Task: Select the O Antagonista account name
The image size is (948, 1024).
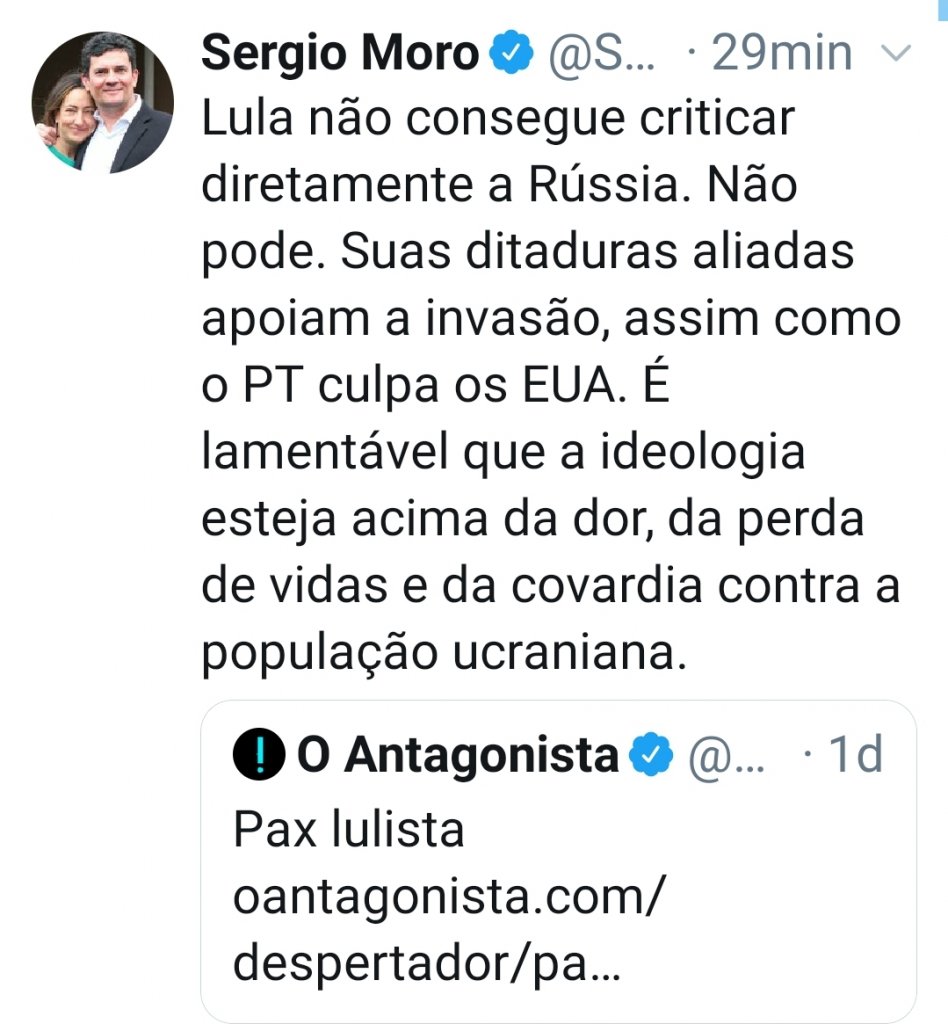Action: (458, 756)
